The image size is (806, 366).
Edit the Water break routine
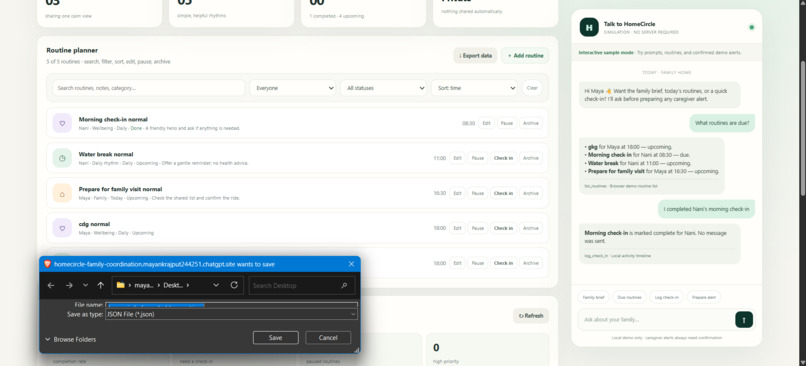click(457, 158)
